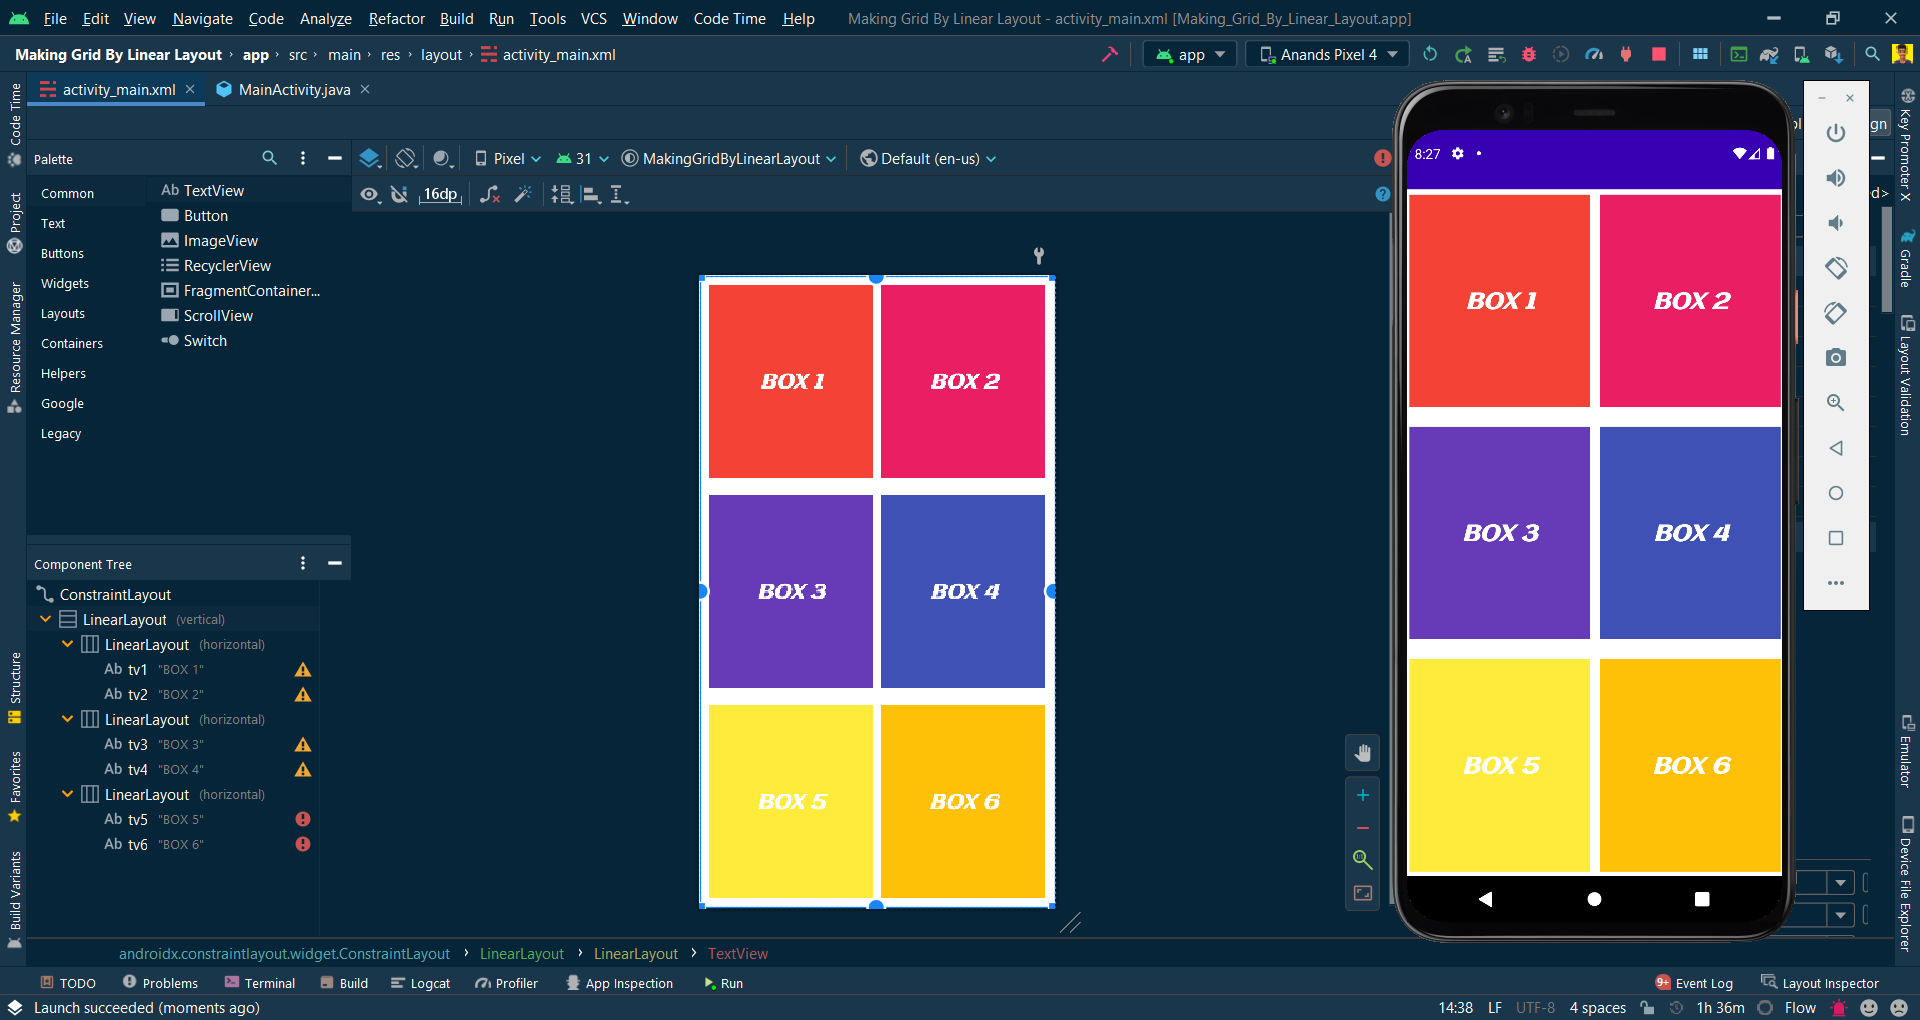Viewport: 1920px width, 1020px height.
Task: Collapse the vertical LinearLayout in Component Tree
Action: 46,619
